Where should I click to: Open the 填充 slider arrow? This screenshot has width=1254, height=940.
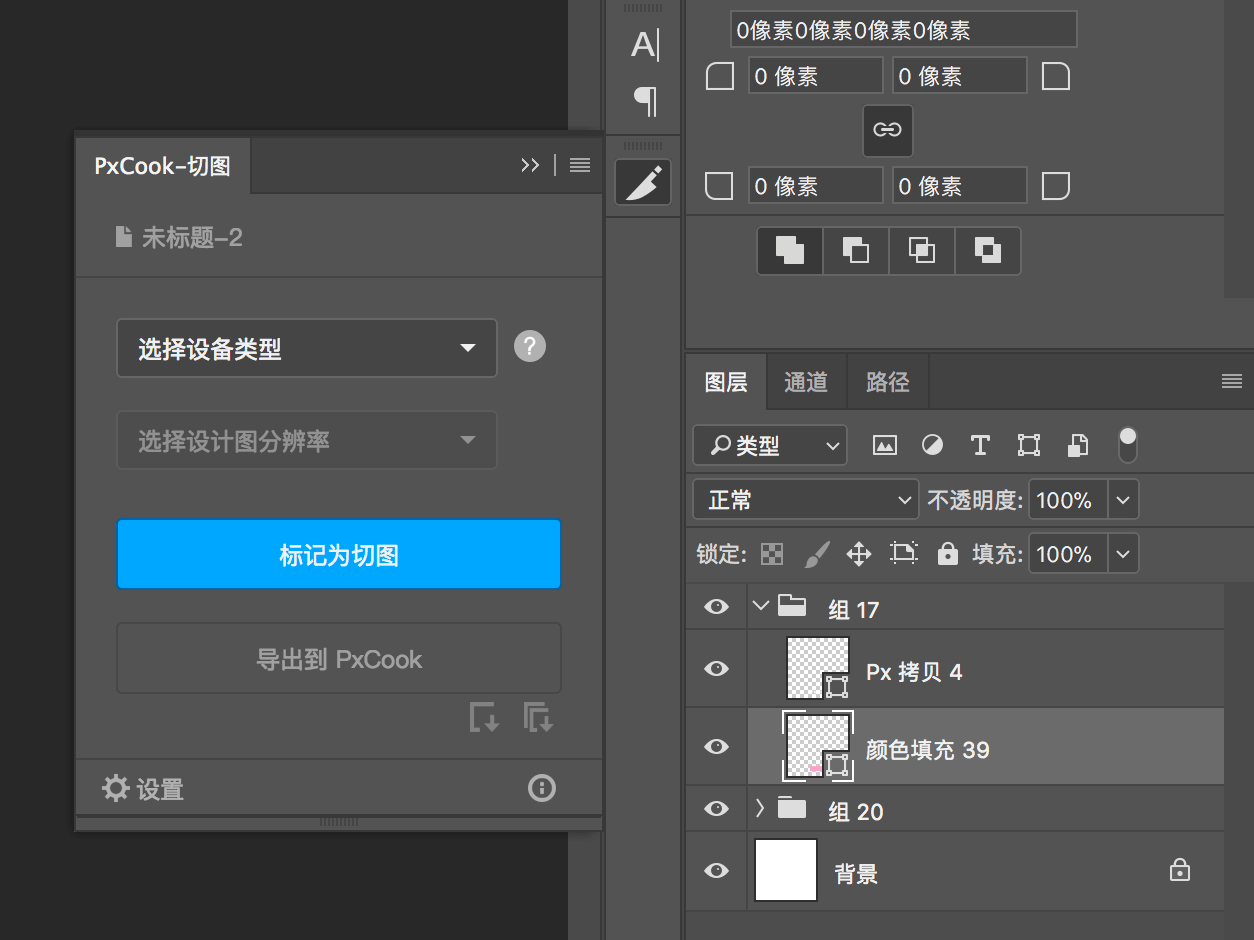pyautogui.click(x=1123, y=554)
